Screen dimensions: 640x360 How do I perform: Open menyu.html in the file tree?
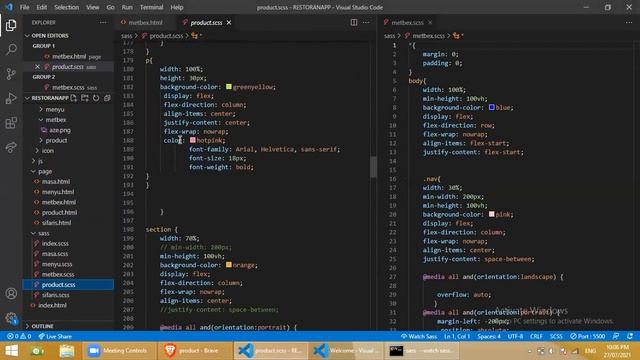[x=58, y=192]
